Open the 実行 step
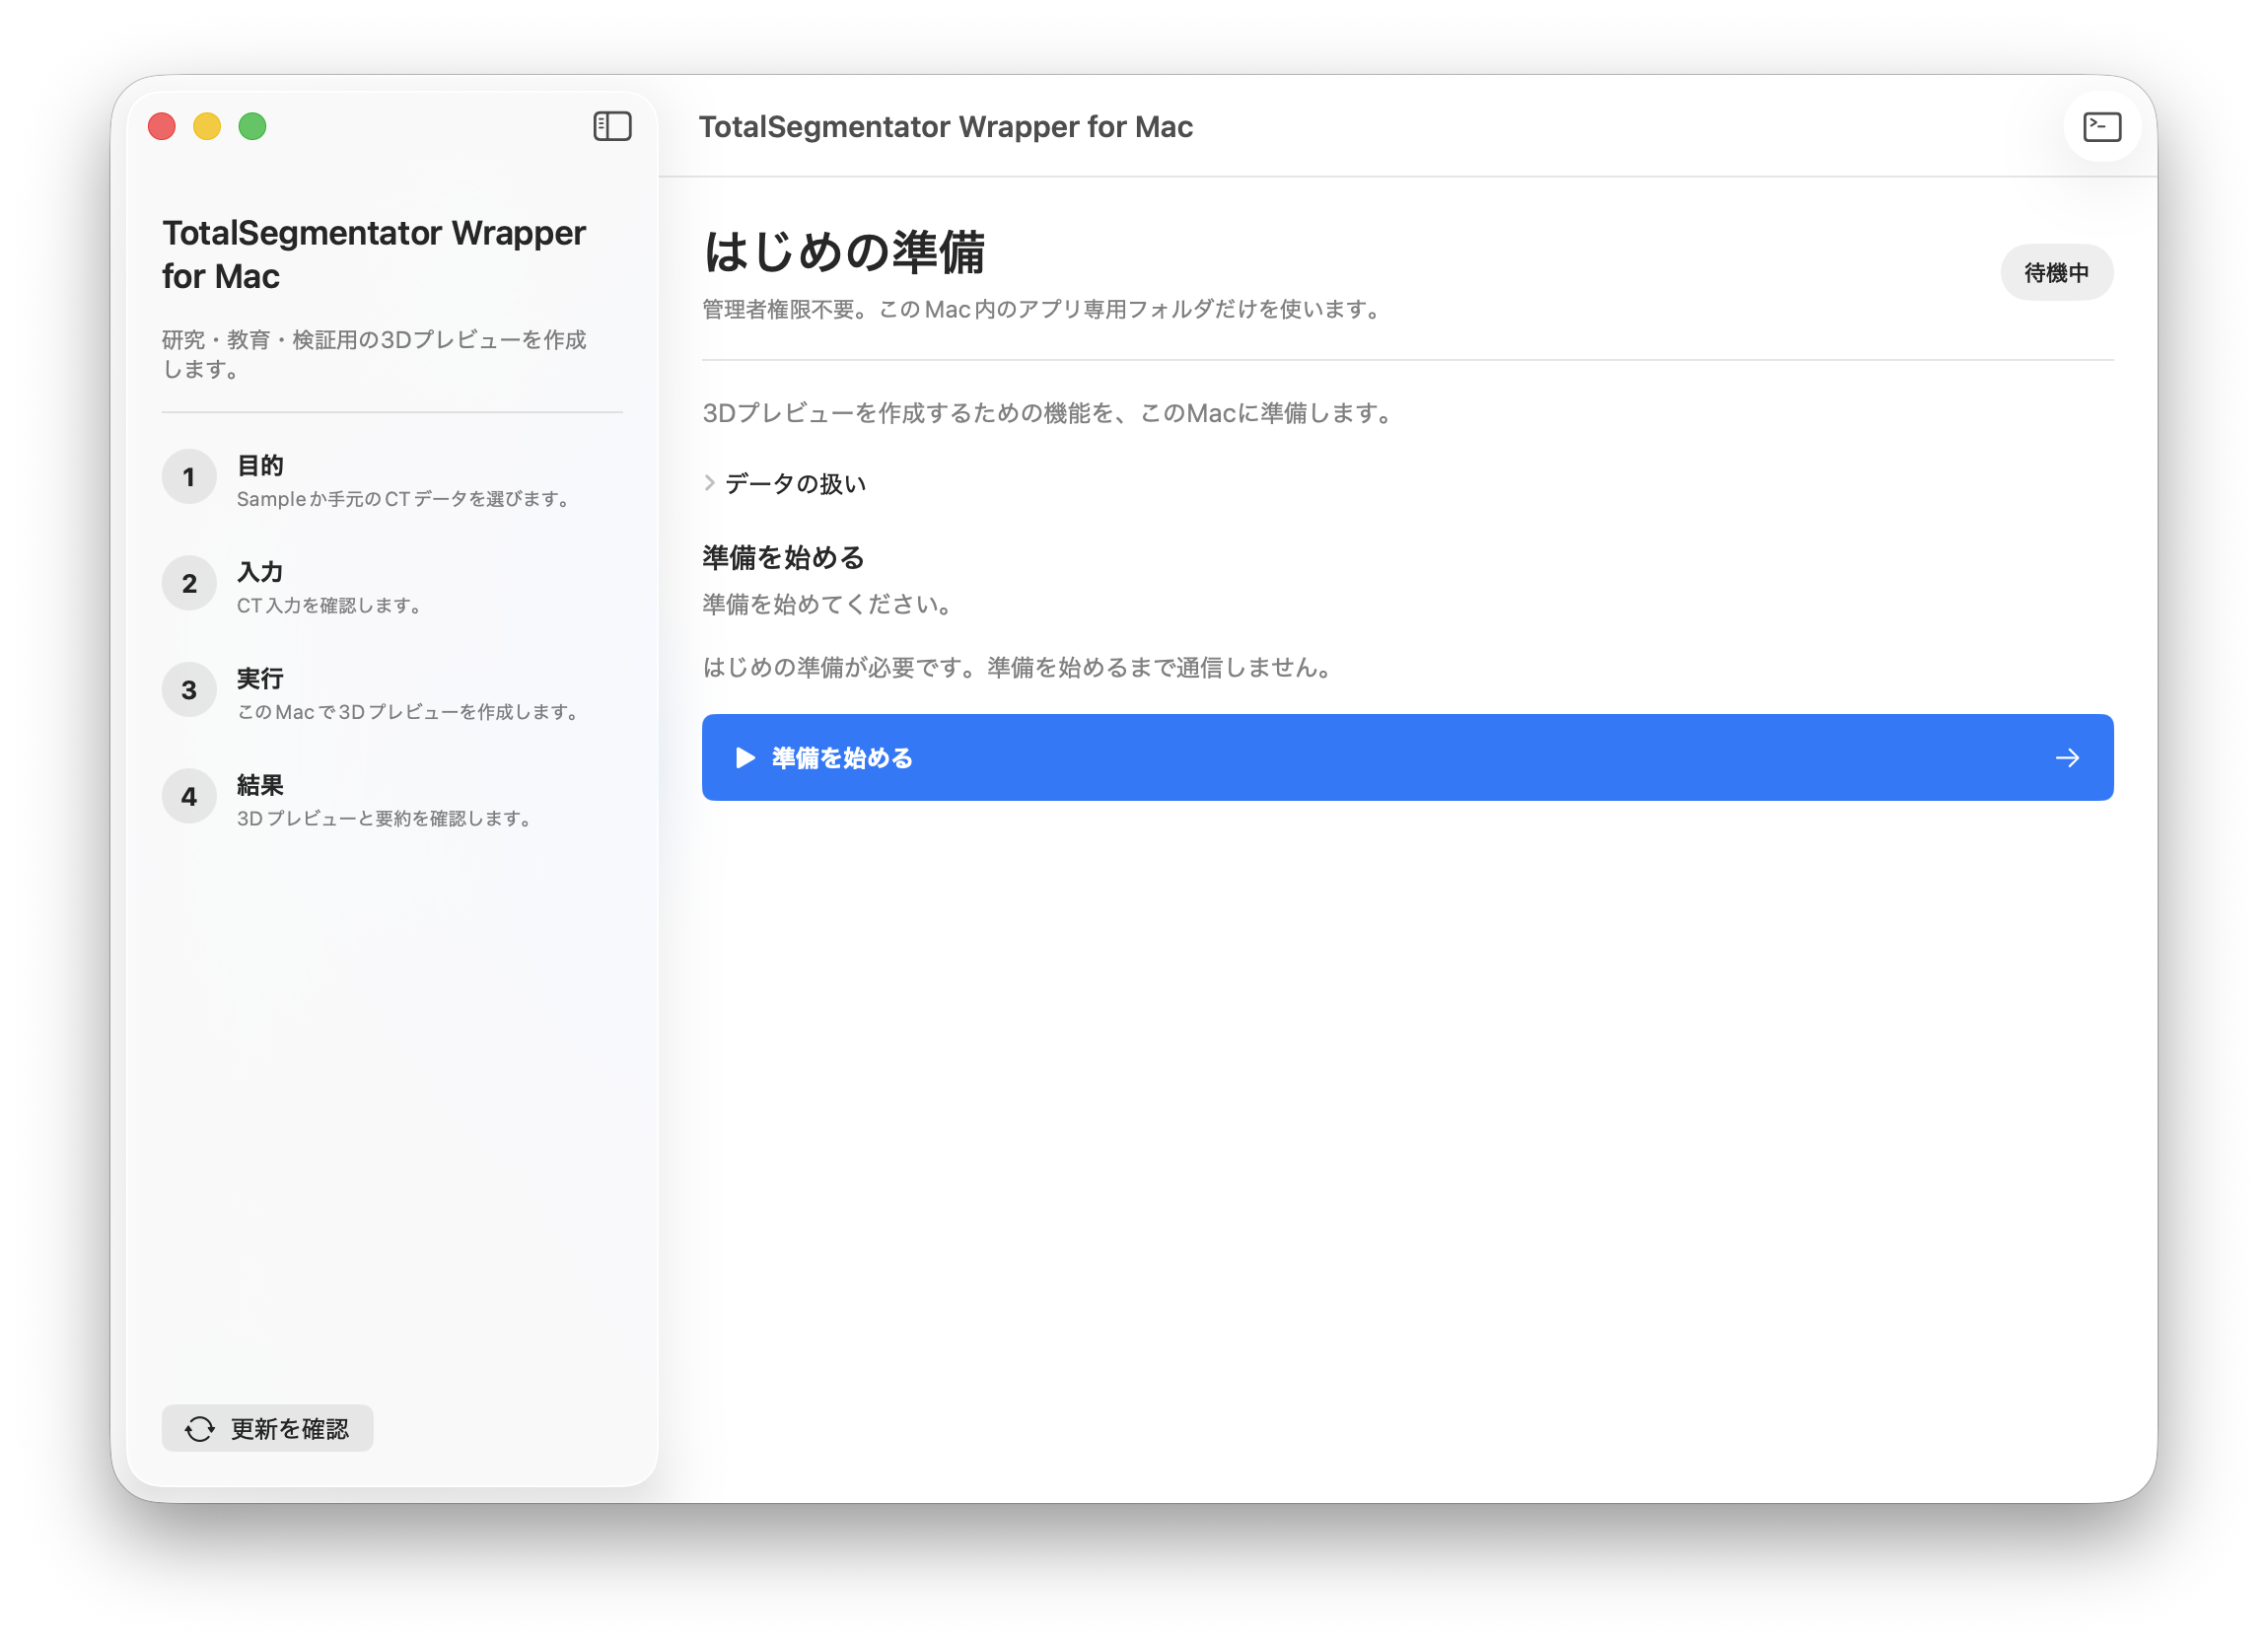Screen dimensions: 2268x1649 pos(392,693)
